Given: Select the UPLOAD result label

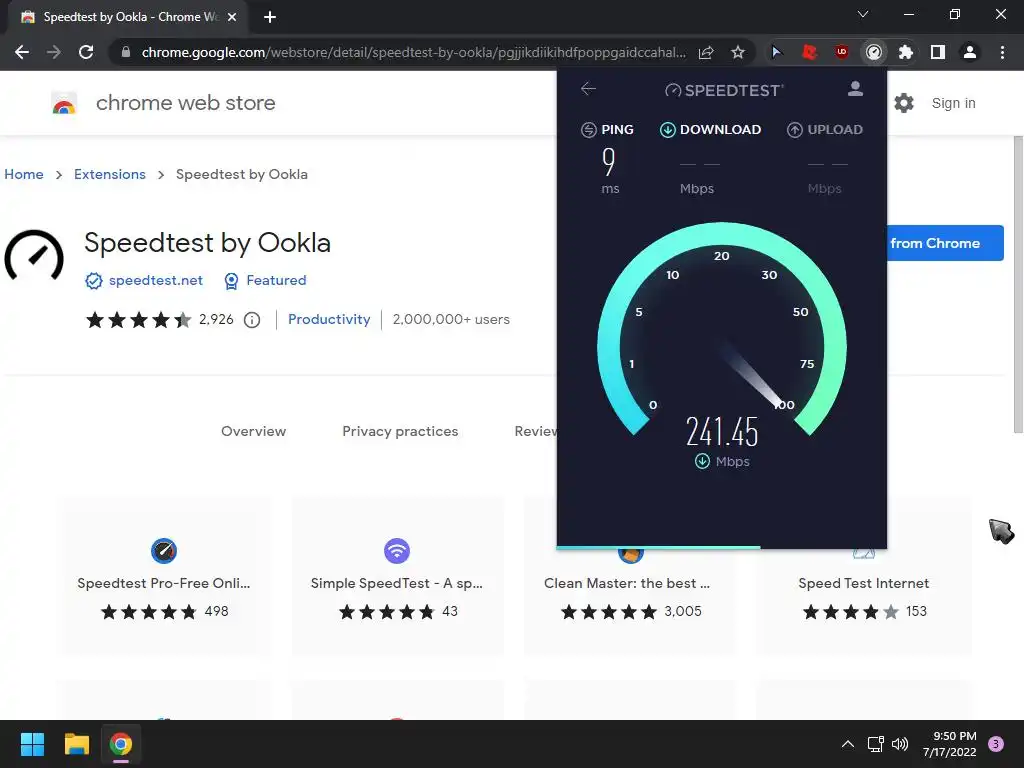Looking at the screenshot, I should 835,129.
